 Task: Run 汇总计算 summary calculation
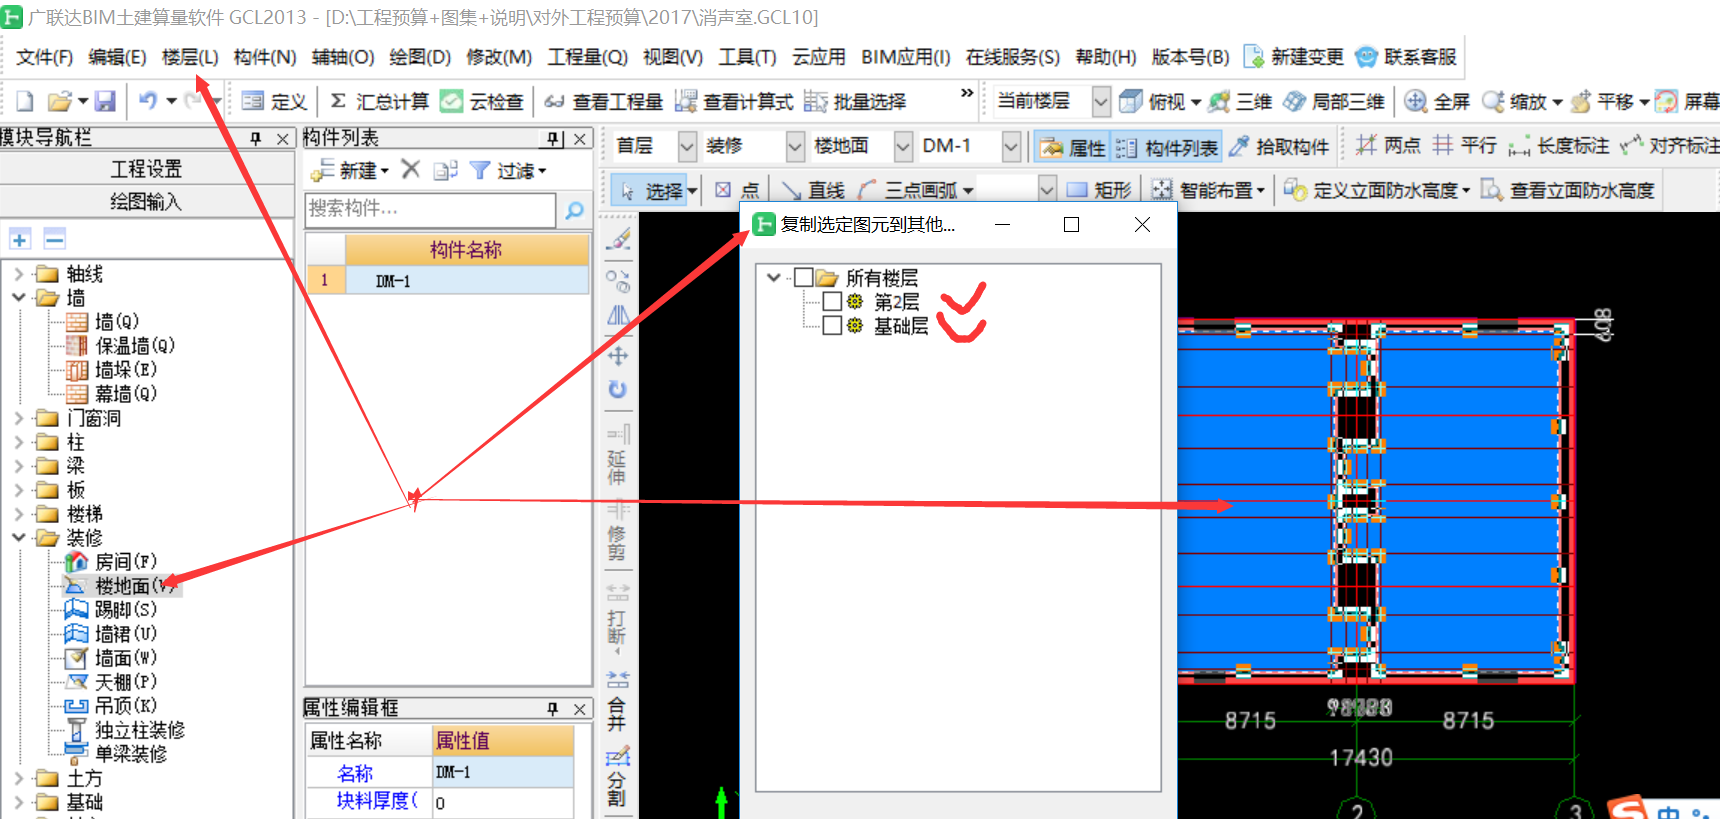tap(379, 101)
